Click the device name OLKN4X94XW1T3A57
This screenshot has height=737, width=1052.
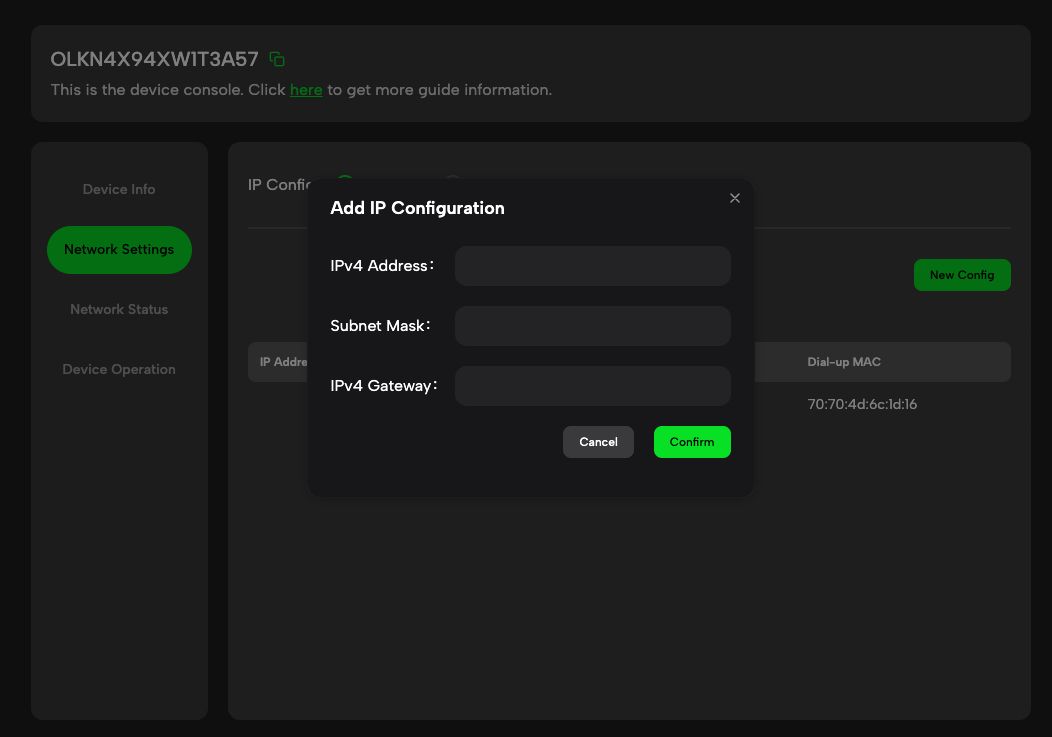[154, 58]
